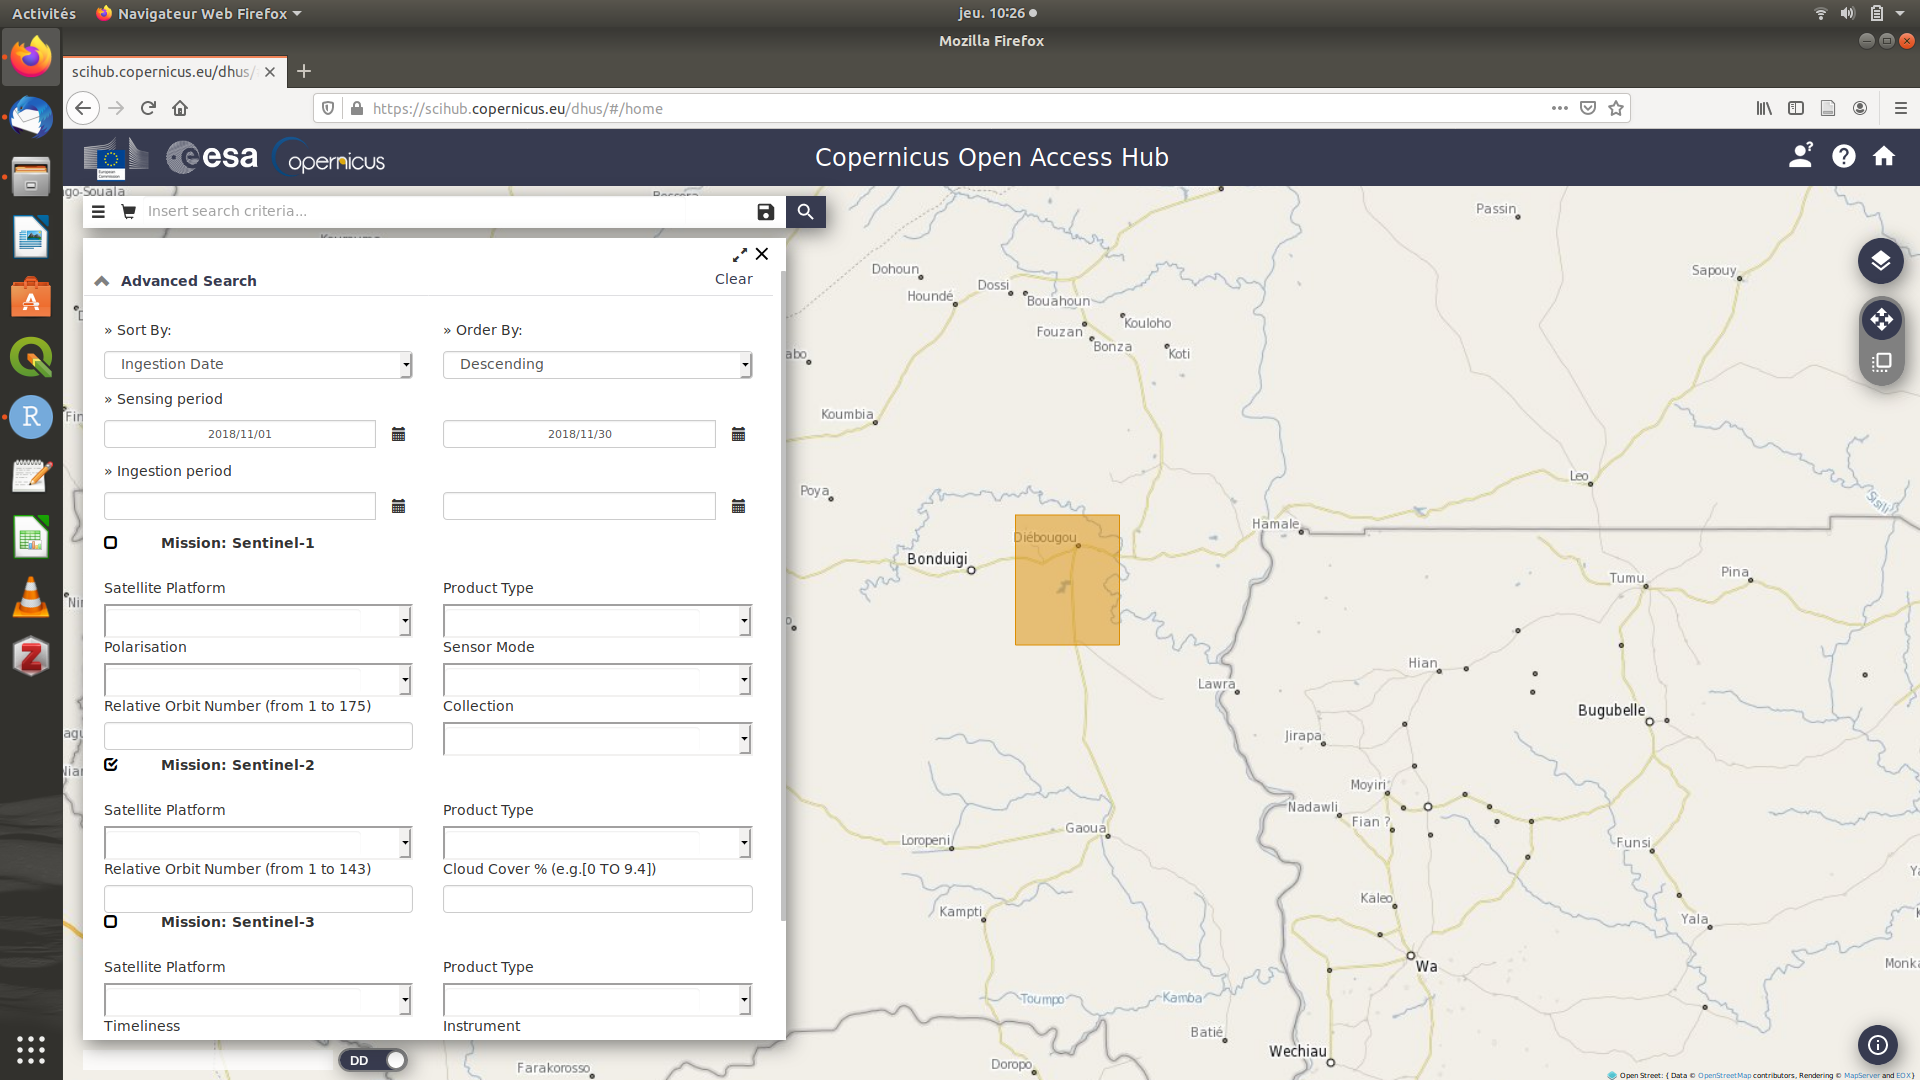Screen dimensions: 1920x1080
Task: Go back to previous page
Action: coord(83,108)
